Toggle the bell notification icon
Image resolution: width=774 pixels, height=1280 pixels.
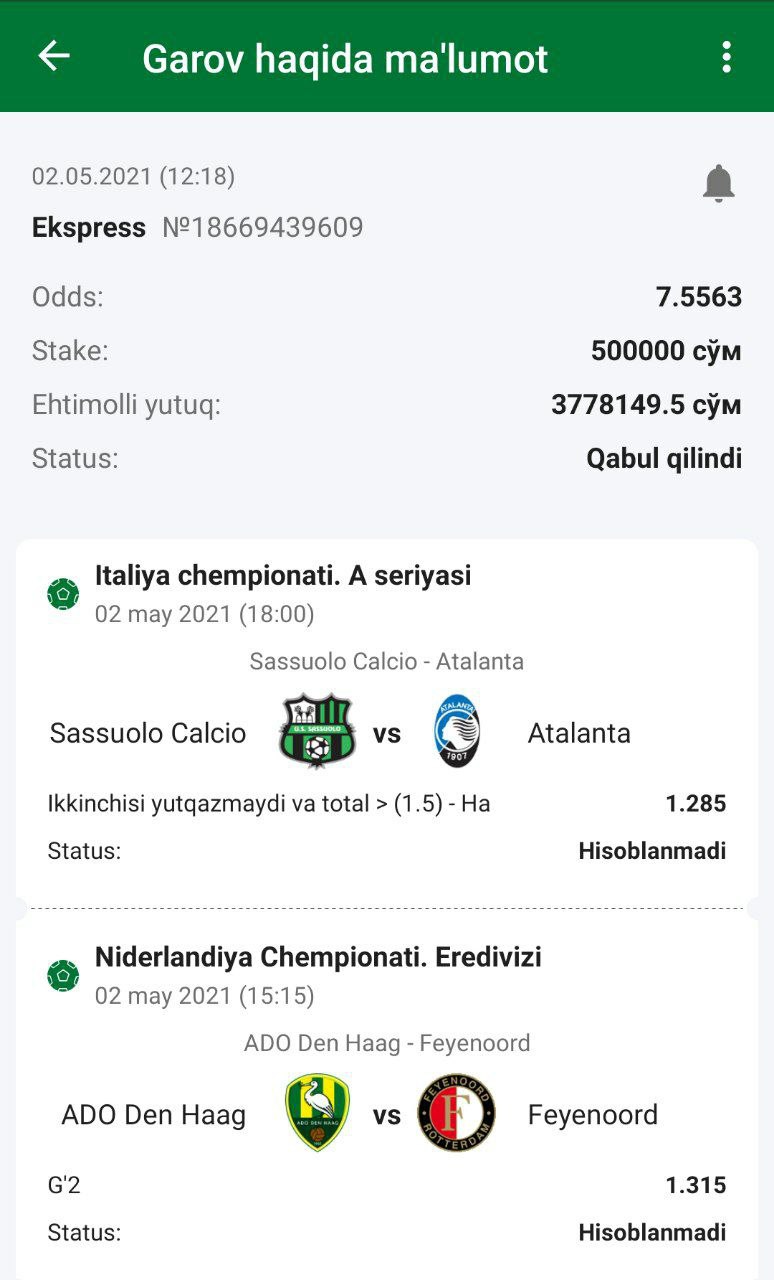(x=718, y=184)
